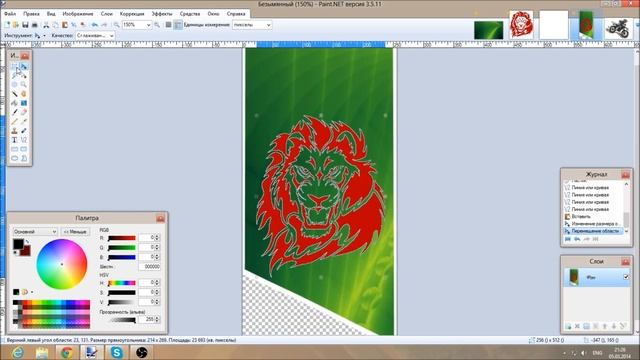640x360 pixels.
Task: Open the Файл menu
Action: point(10,13)
